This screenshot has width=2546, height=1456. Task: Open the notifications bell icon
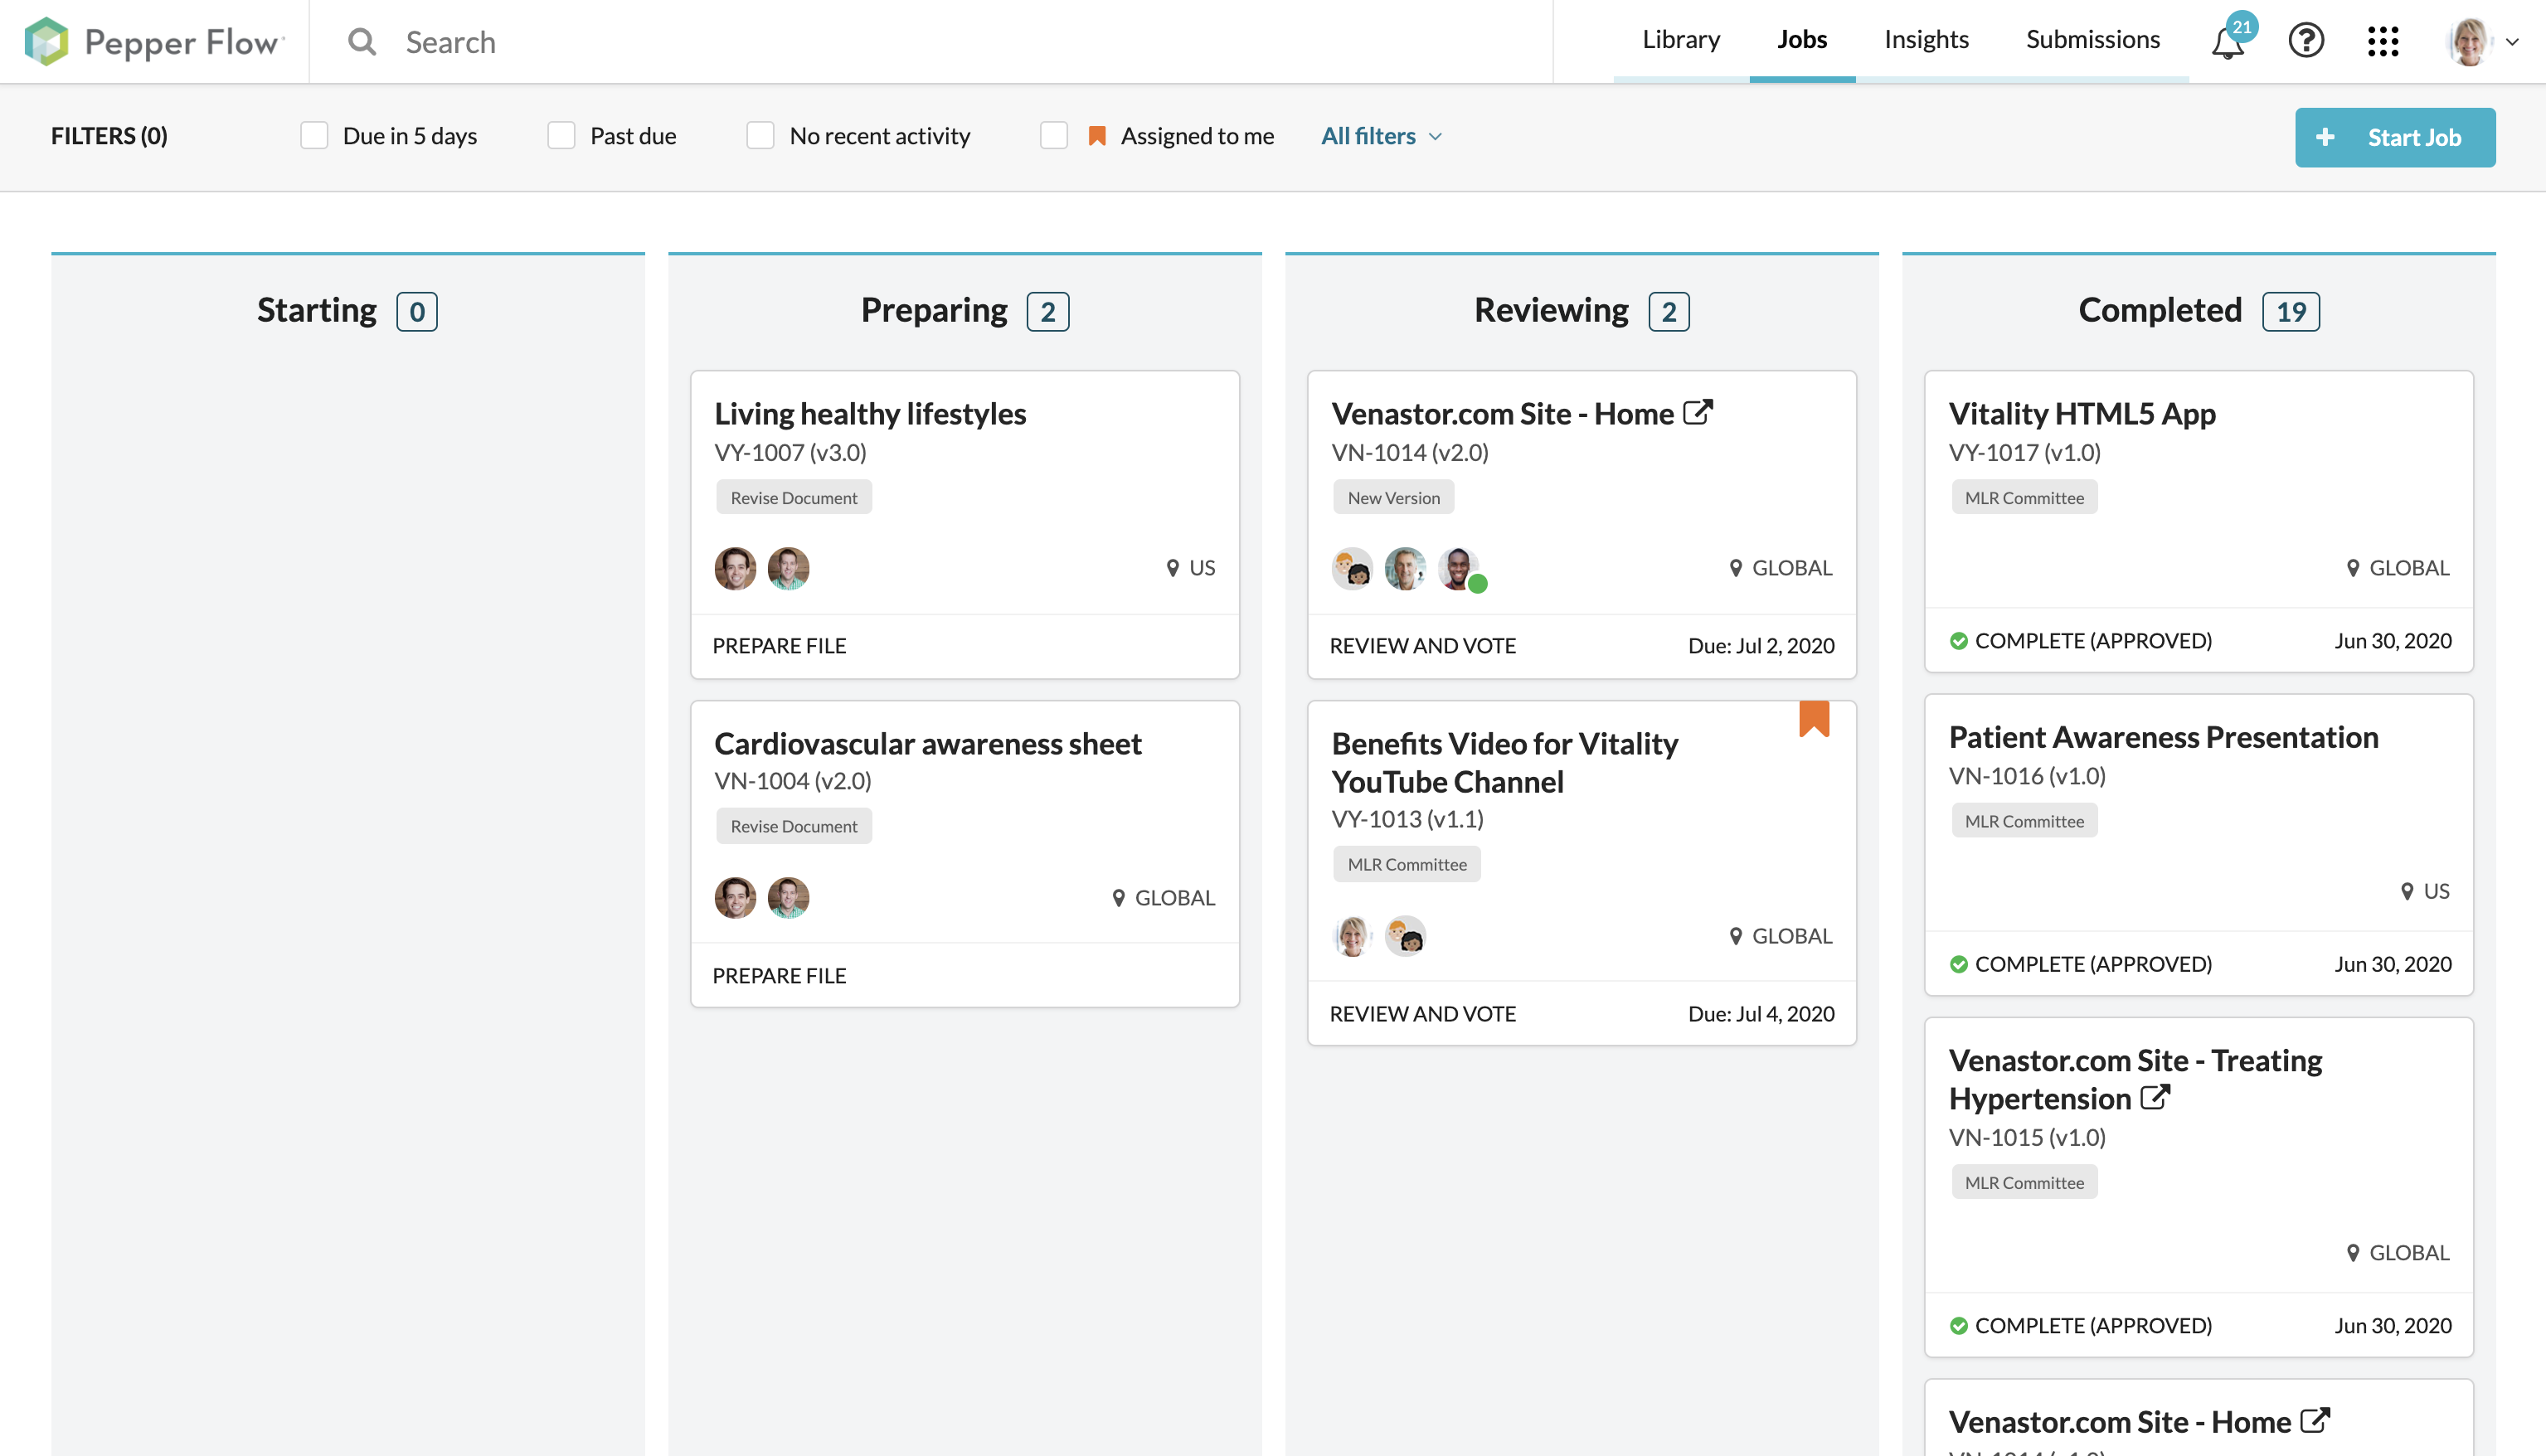point(2227,42)
